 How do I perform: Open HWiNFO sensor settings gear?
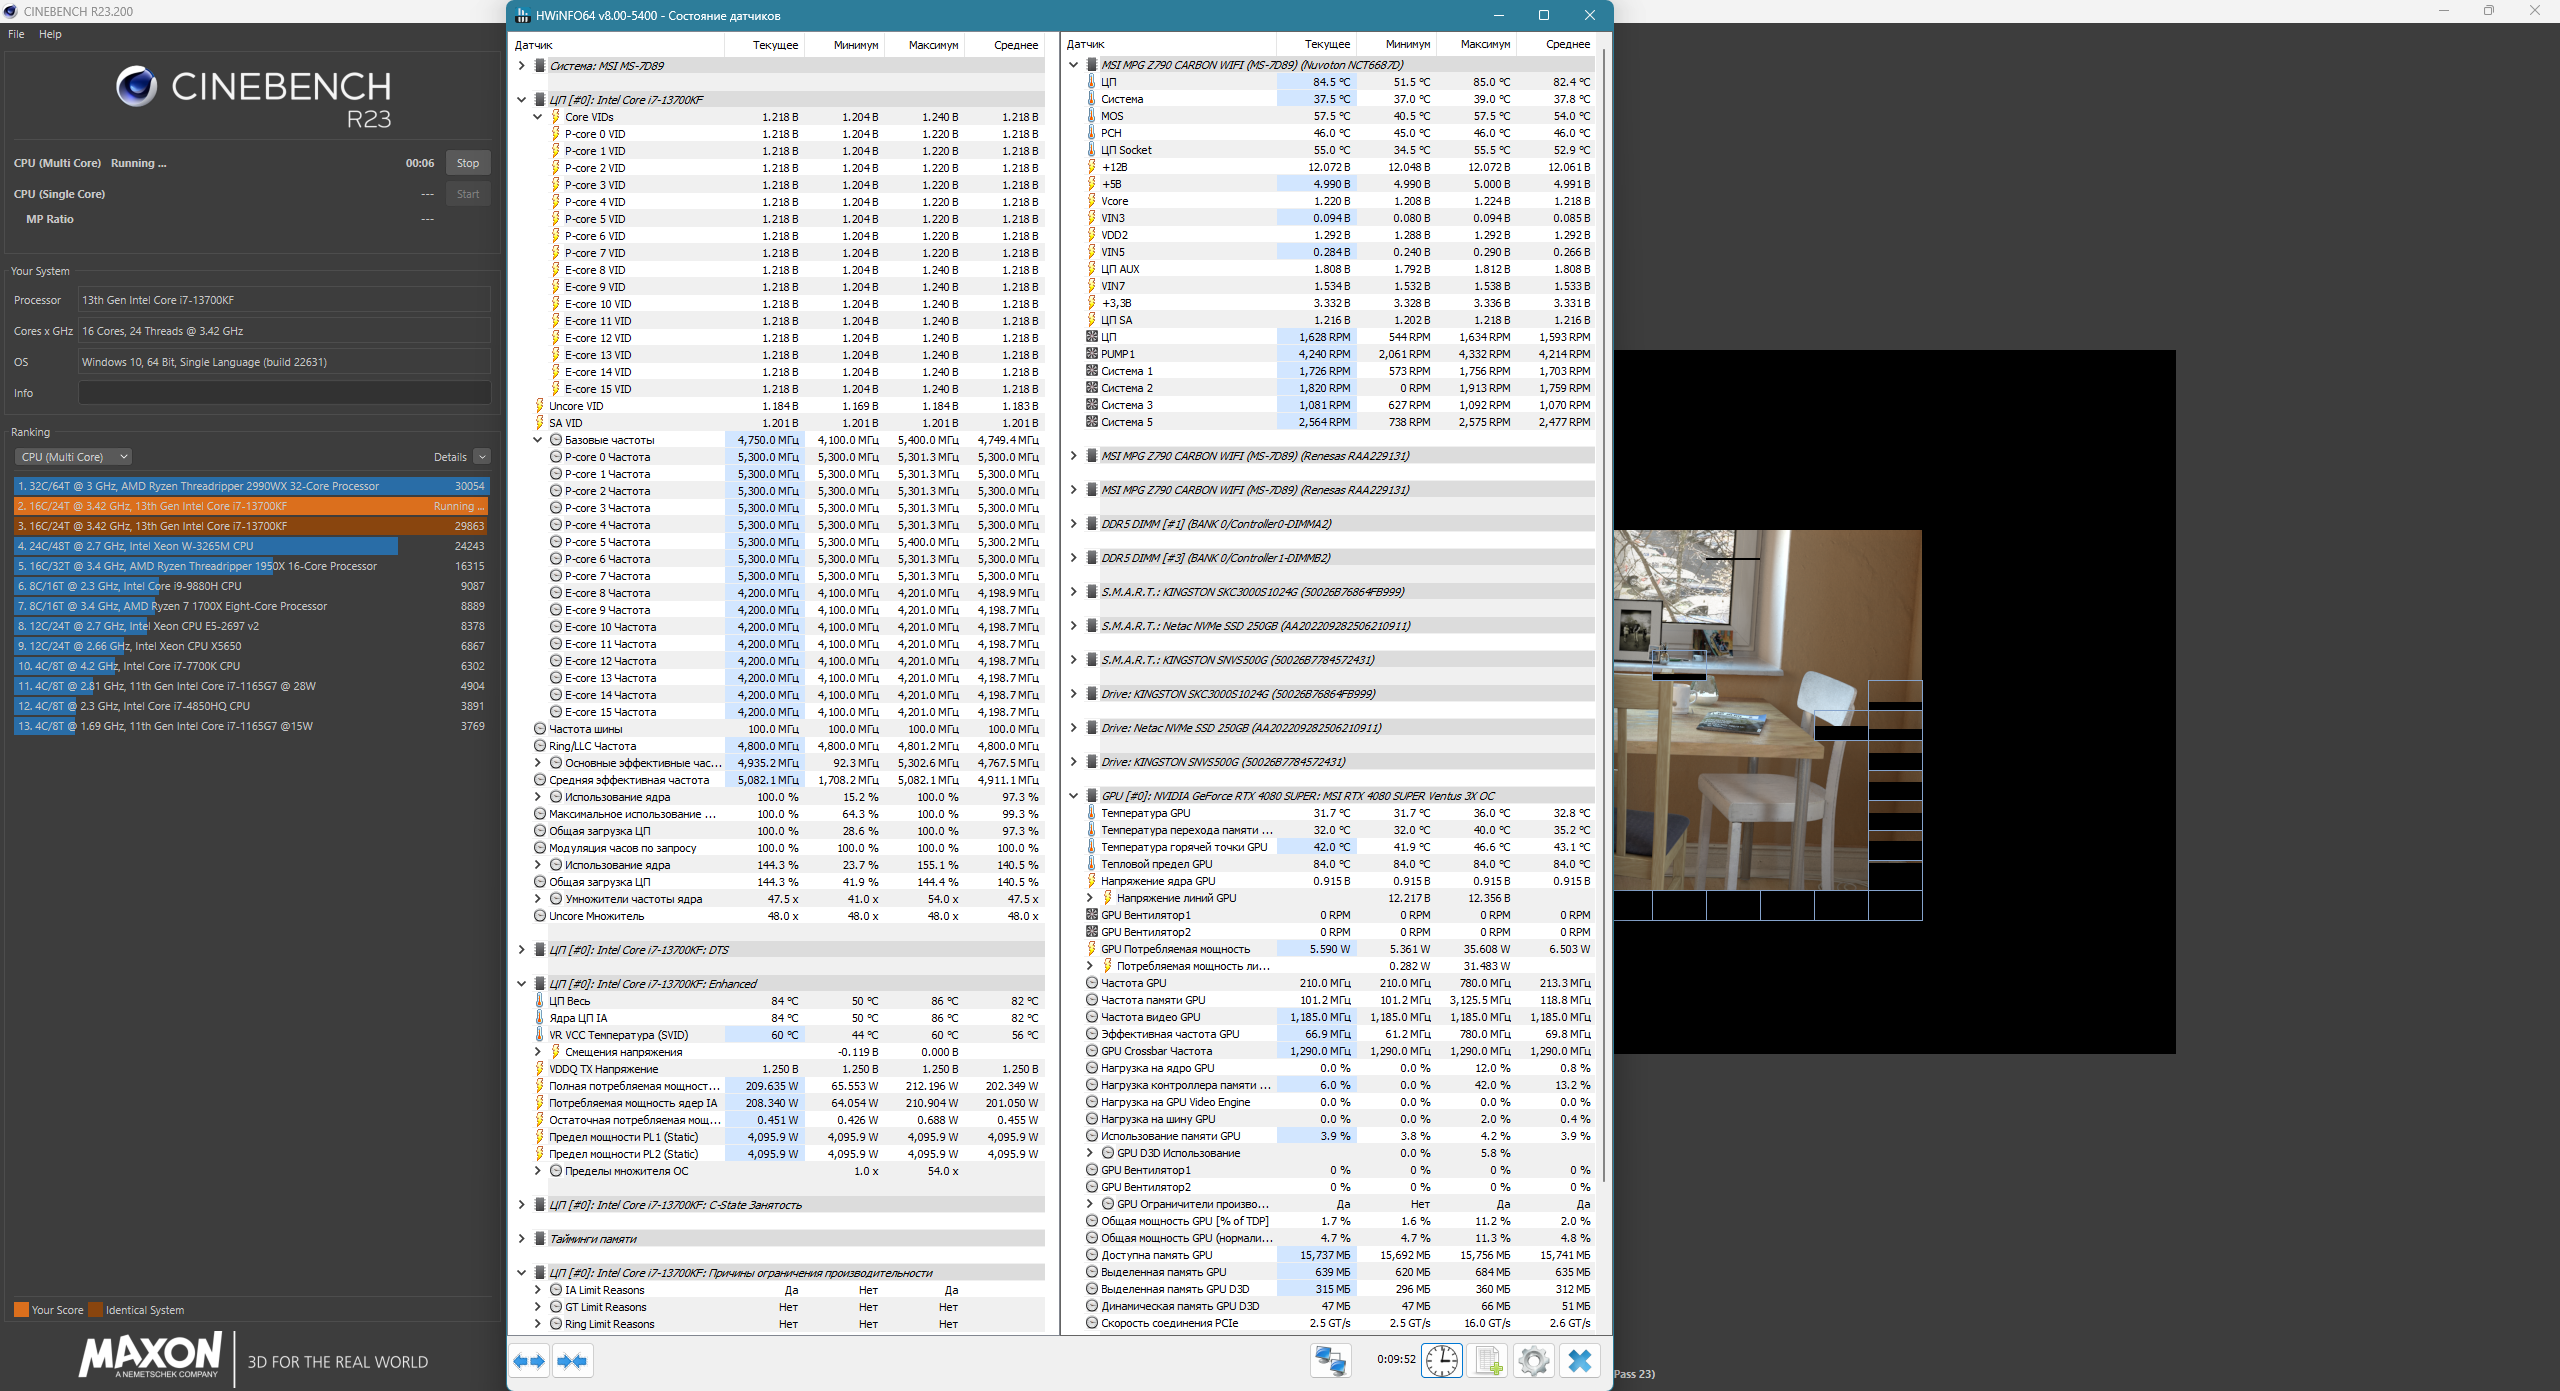[x=1533, y=1361]
